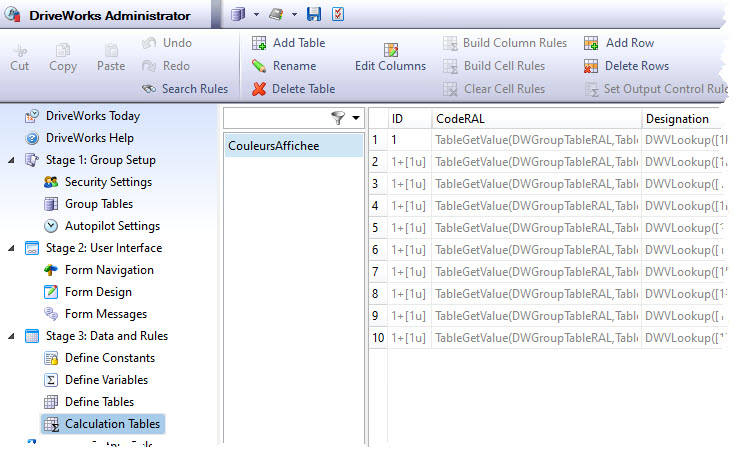Click Designation cell in row 10
The height and width of the screenshot is (452, 734).
click(x=684, y=338)
